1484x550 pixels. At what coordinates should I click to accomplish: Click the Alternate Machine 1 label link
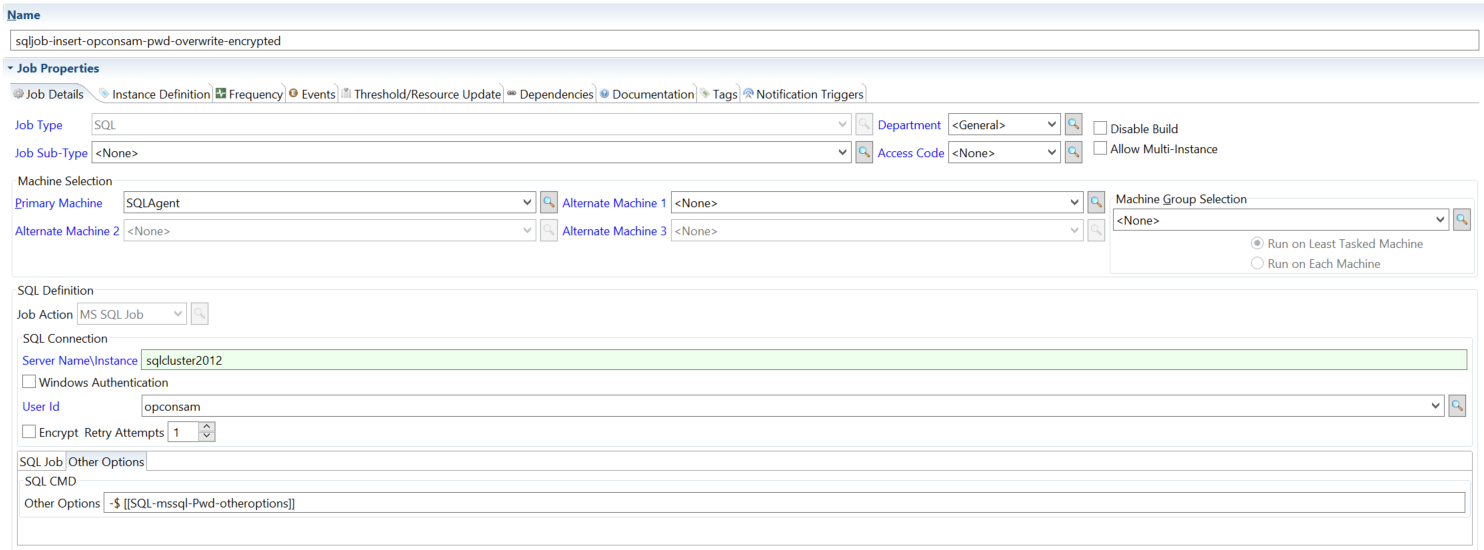tap(615, 203)
